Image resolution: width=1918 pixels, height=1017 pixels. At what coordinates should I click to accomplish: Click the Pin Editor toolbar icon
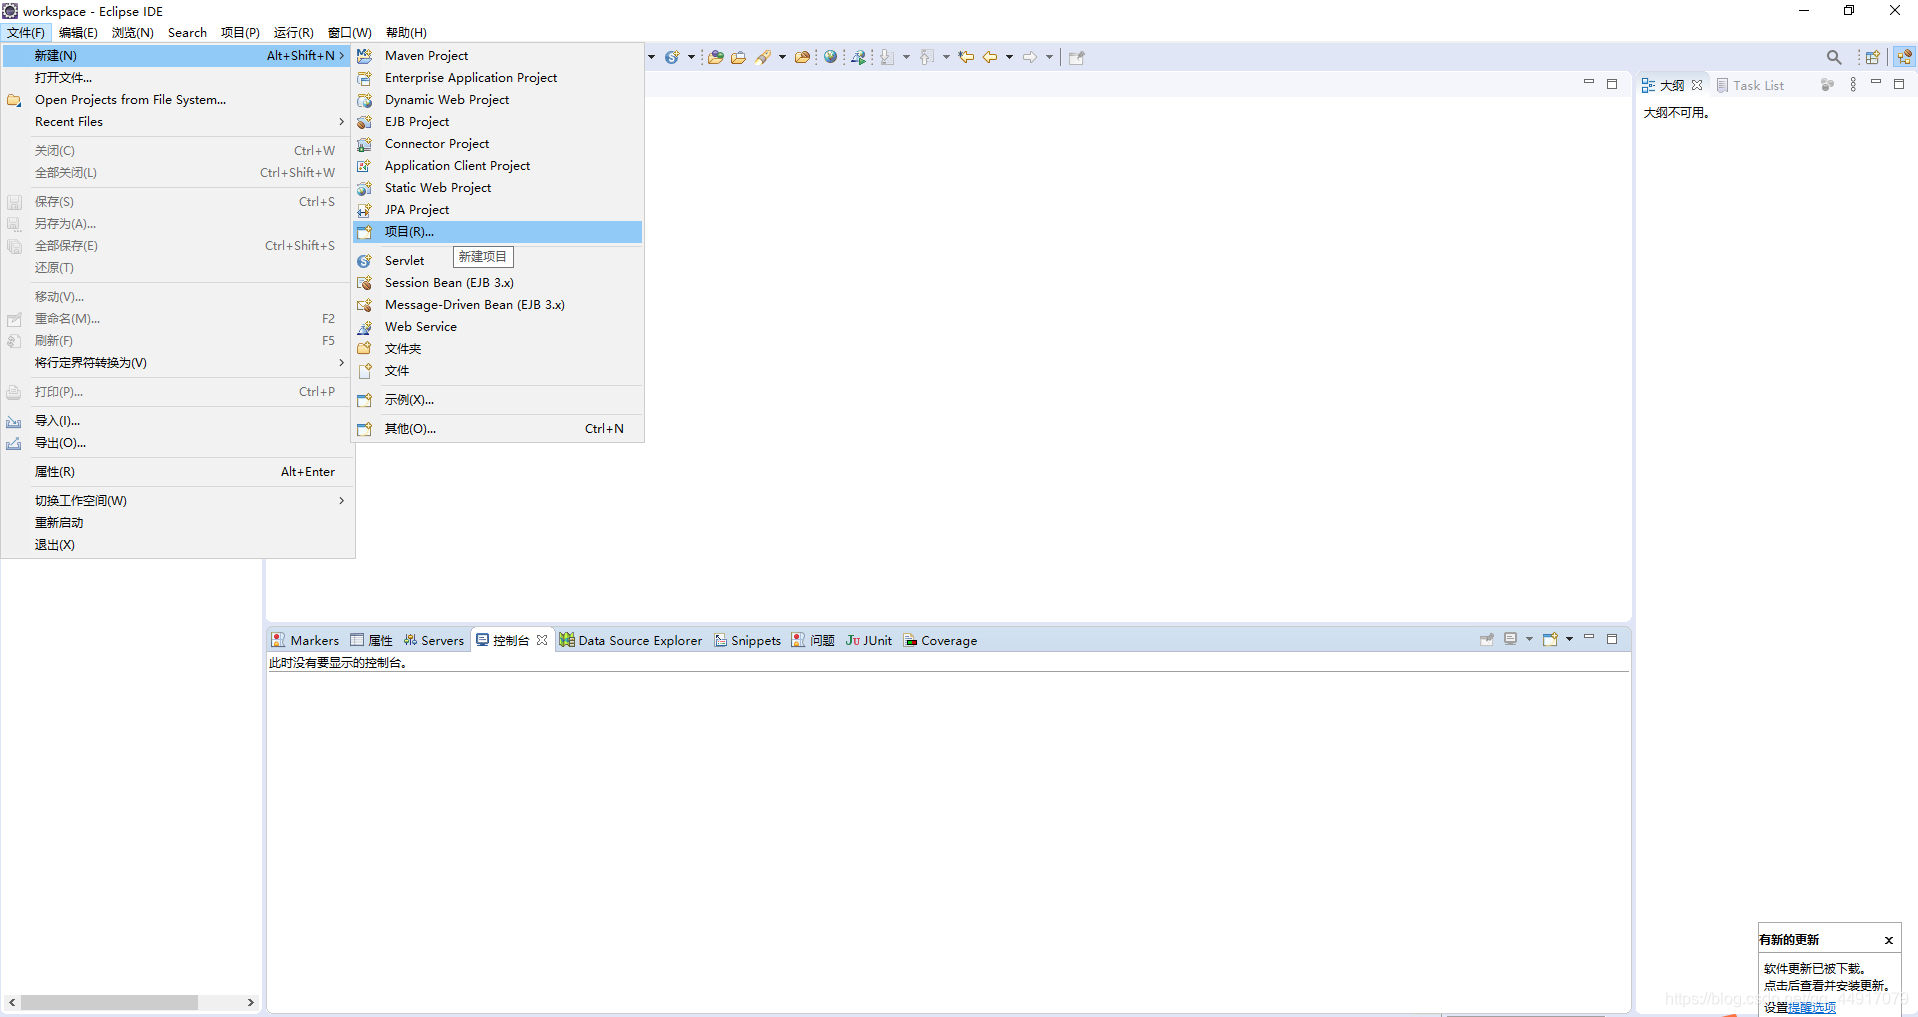[1076, 57]
